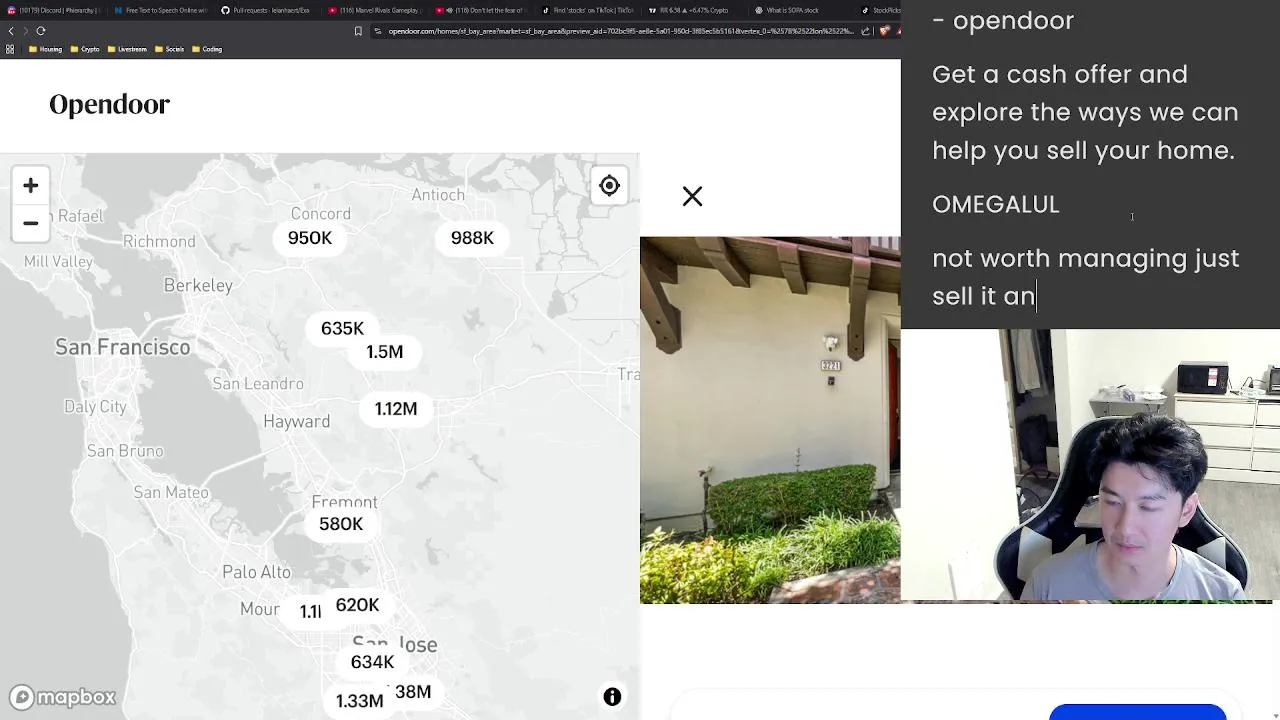Click the 'not worth managing just sell it' note text
The width and height of the screenshot is (1280, 720).
1086,277
